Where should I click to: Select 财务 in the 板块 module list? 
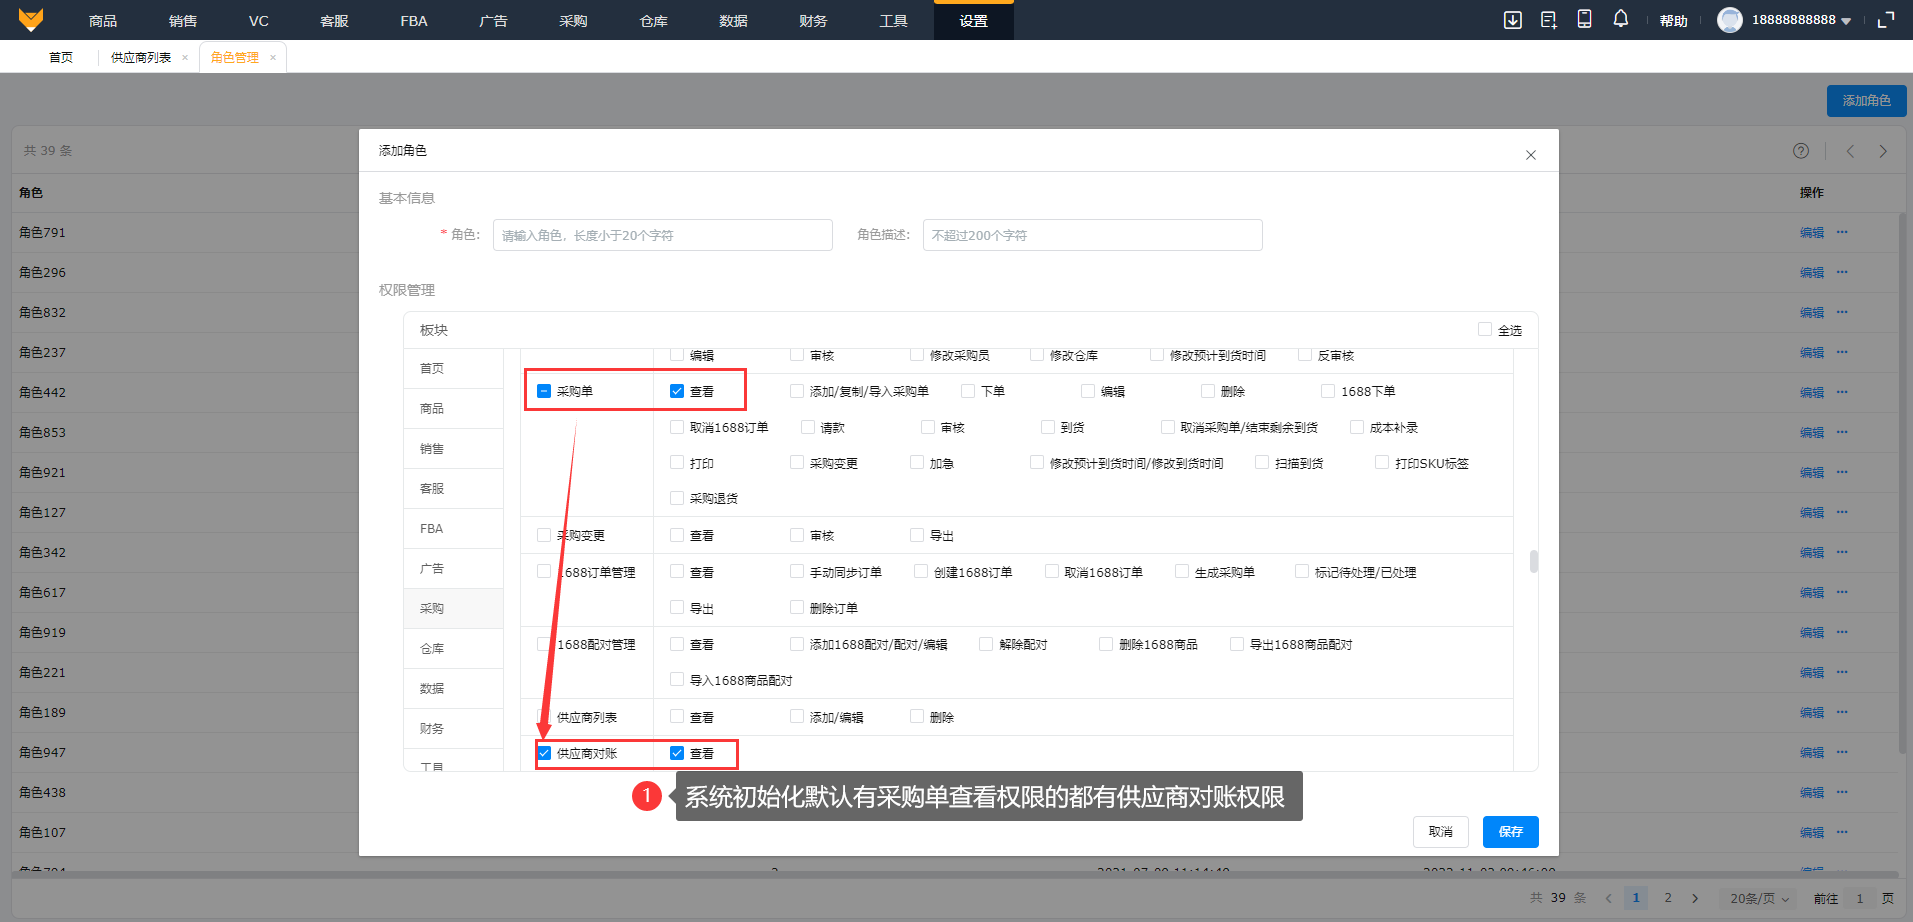[432, 728]
